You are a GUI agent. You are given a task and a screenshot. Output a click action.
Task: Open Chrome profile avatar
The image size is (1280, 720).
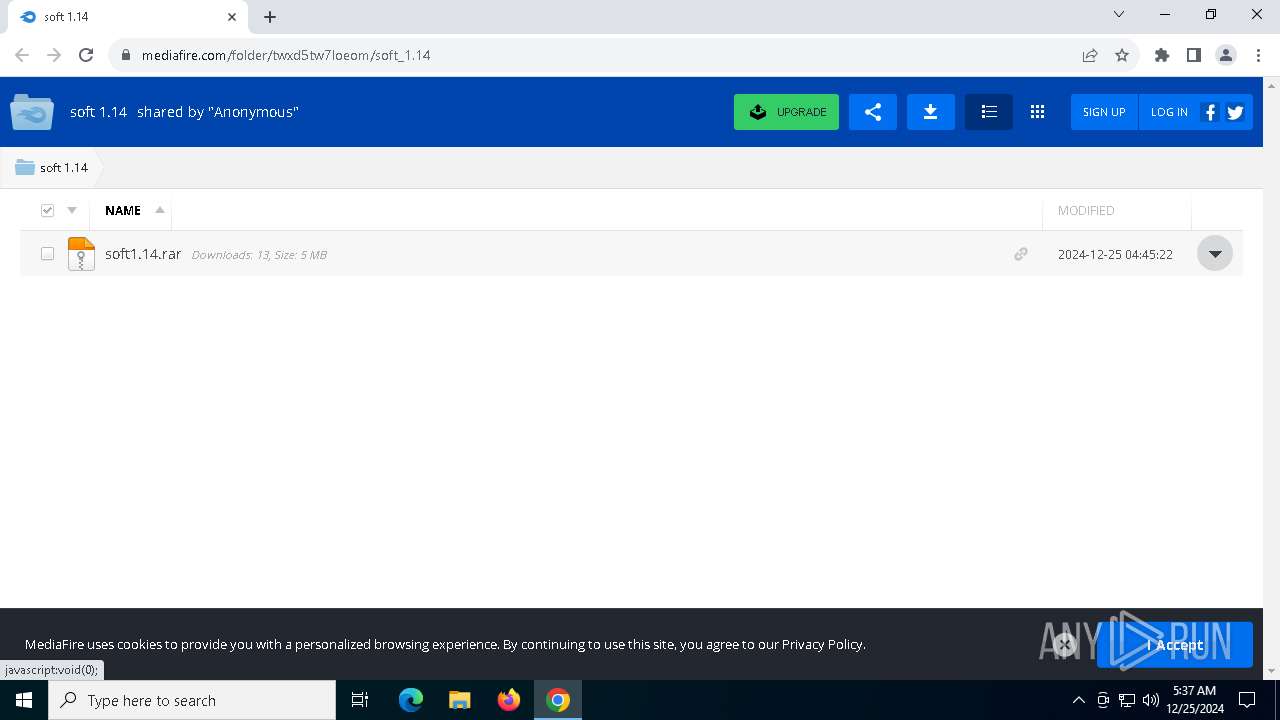click(x=1226, y=55)
